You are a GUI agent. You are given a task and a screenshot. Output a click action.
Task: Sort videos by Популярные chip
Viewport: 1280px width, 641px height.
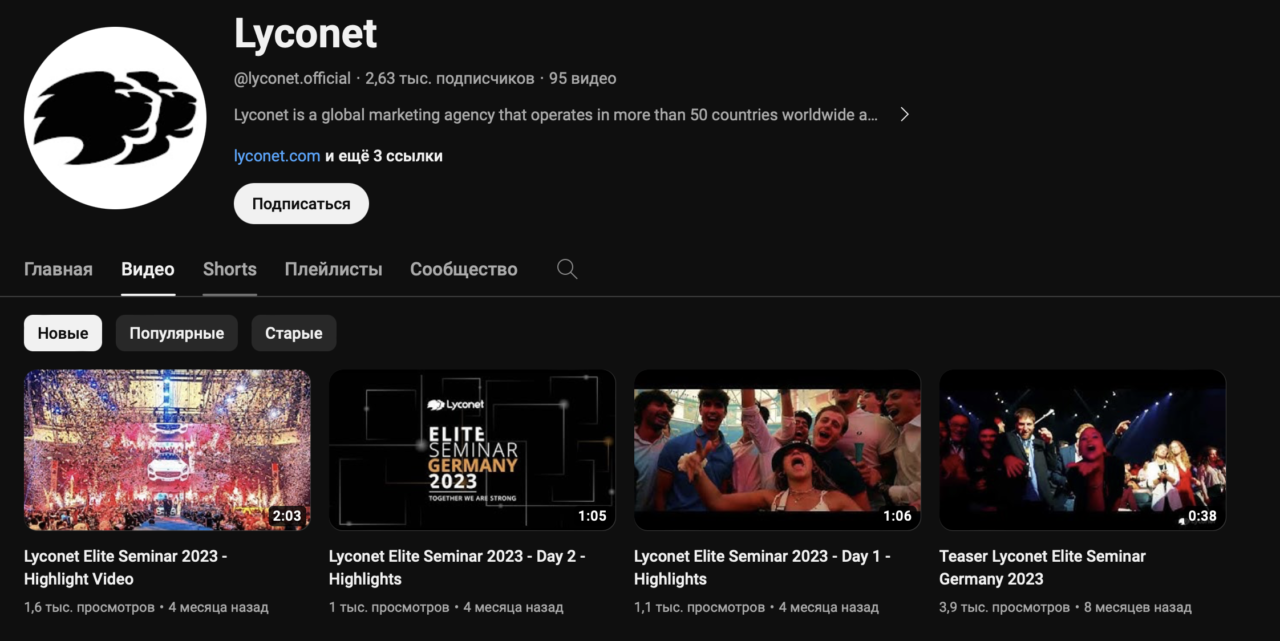[x=177, y=333]
